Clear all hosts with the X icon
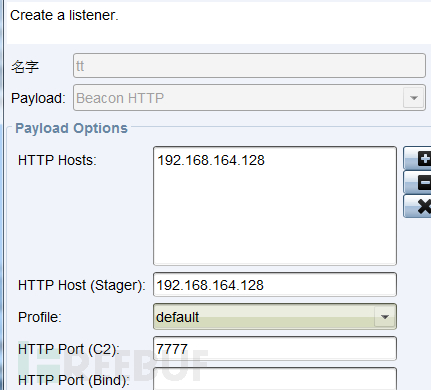Viewport: 431px width, 390px height. (x=418, y=206)
